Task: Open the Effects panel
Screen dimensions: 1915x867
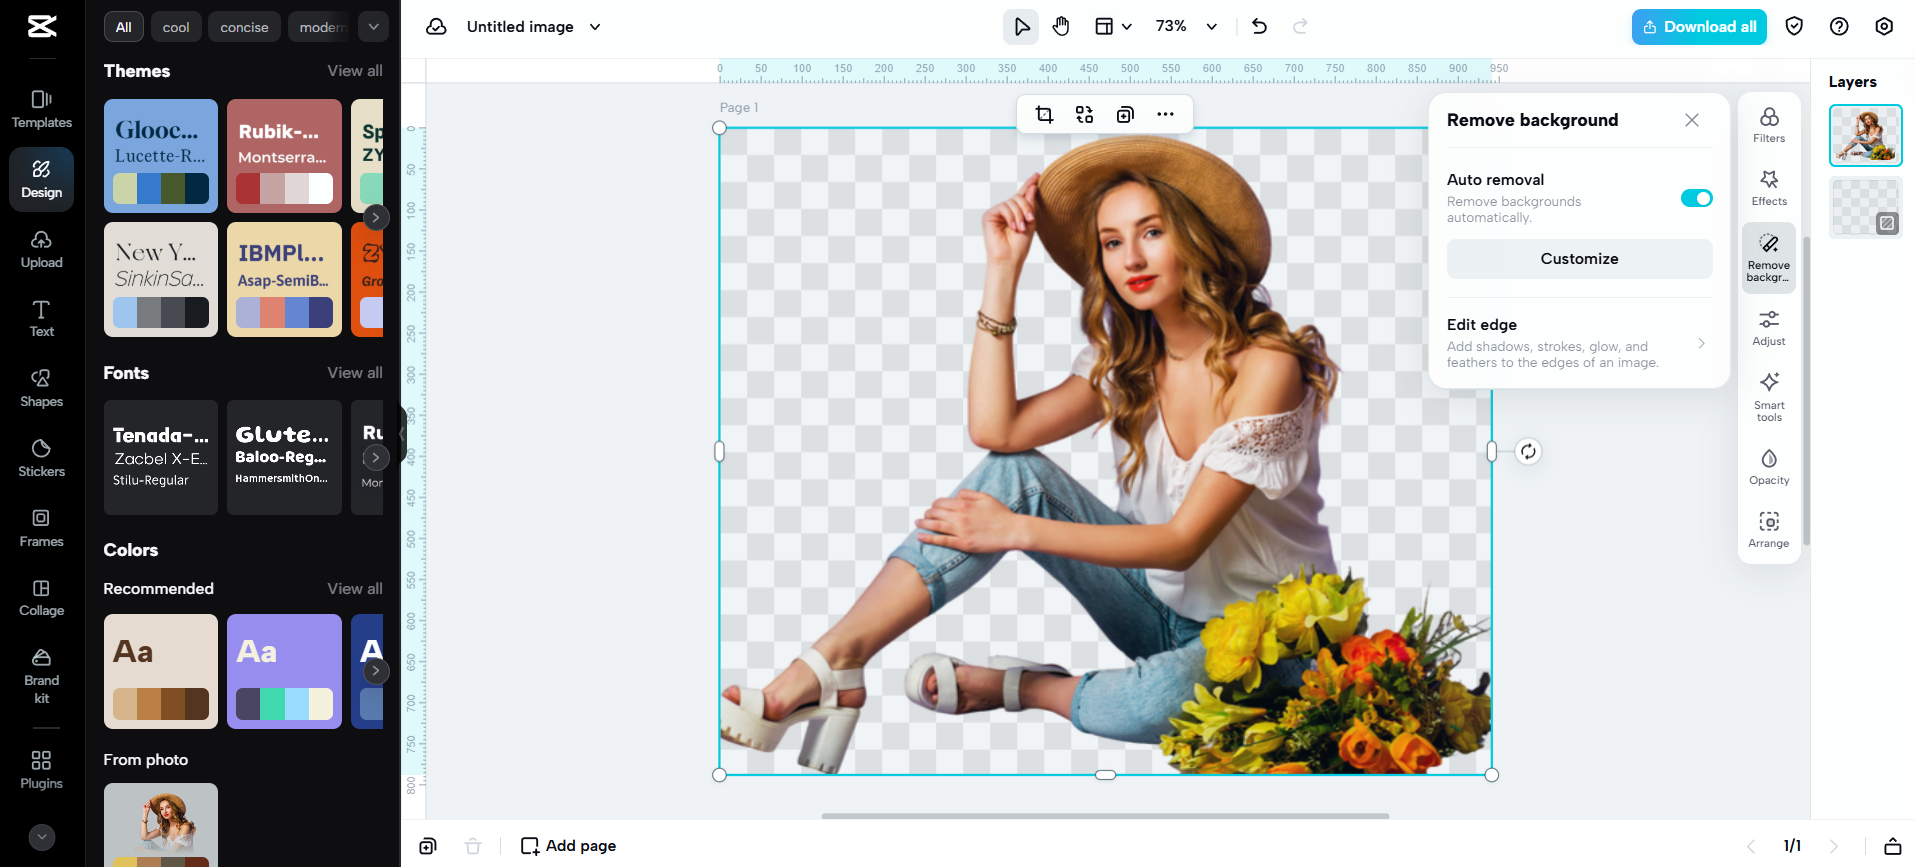Action: (1768, 187)
